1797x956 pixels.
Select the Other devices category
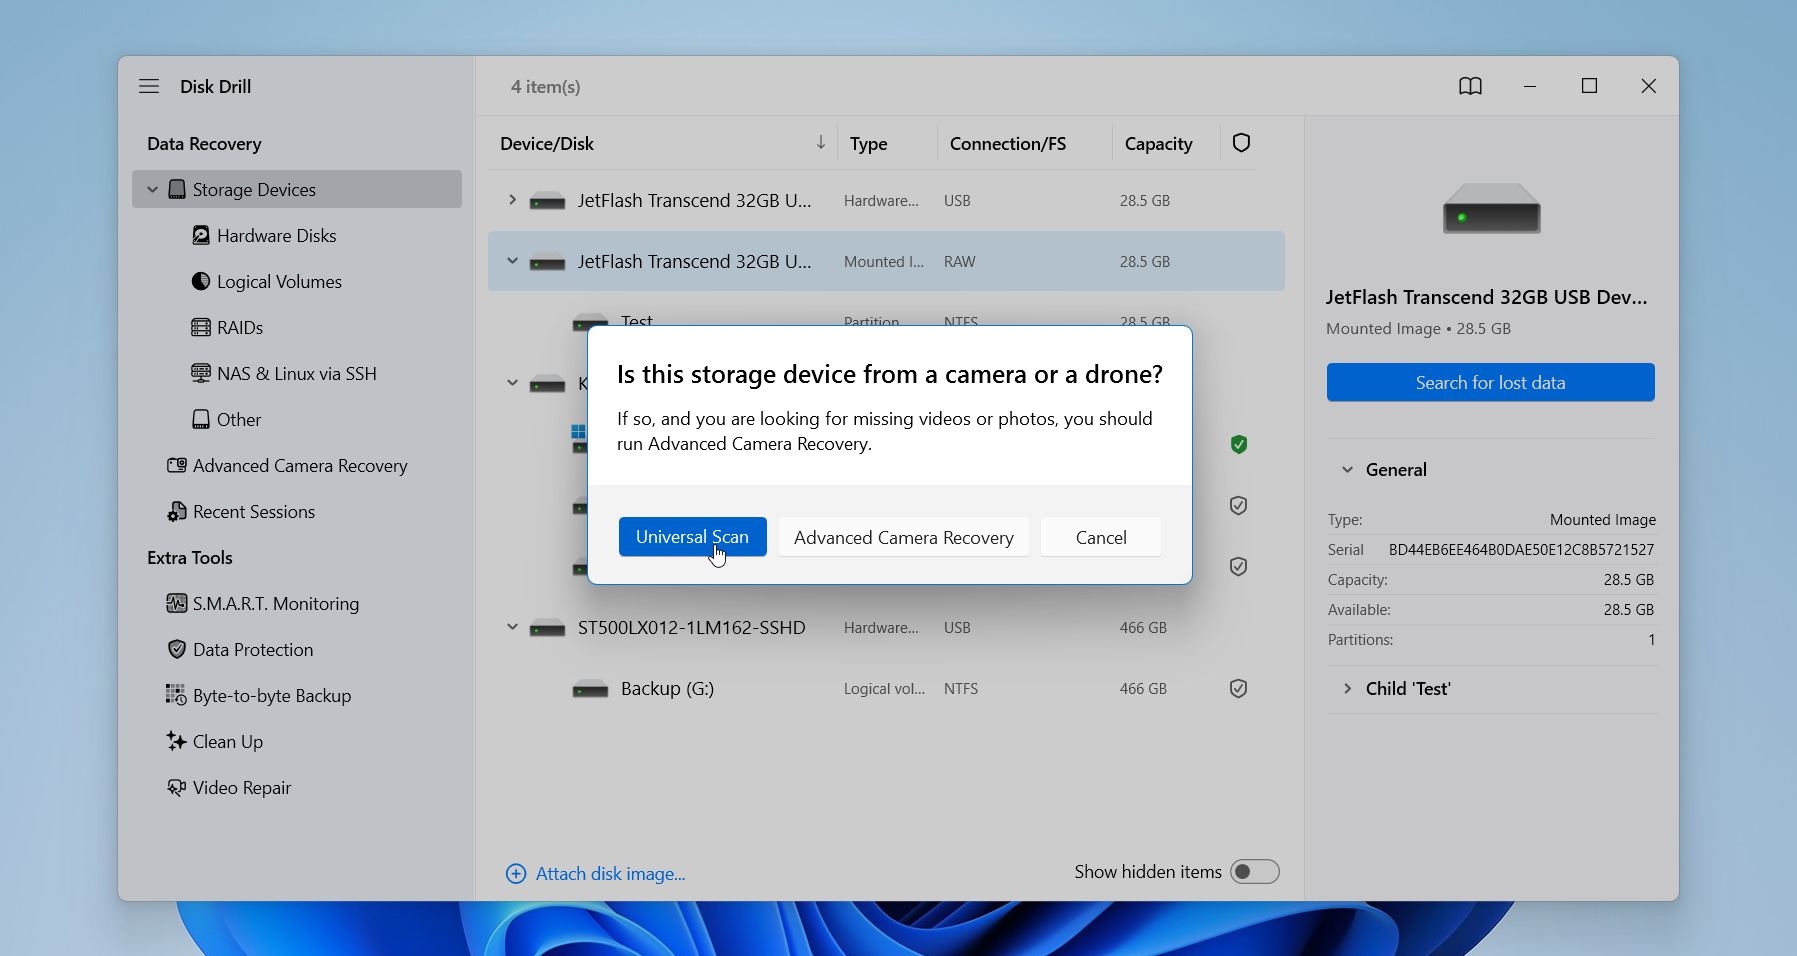(x=226, y=420)
